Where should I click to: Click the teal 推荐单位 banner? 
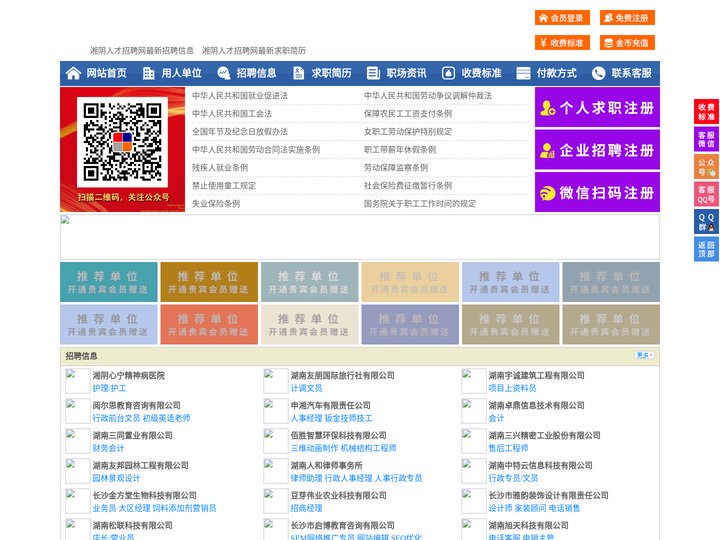point(108,282)
